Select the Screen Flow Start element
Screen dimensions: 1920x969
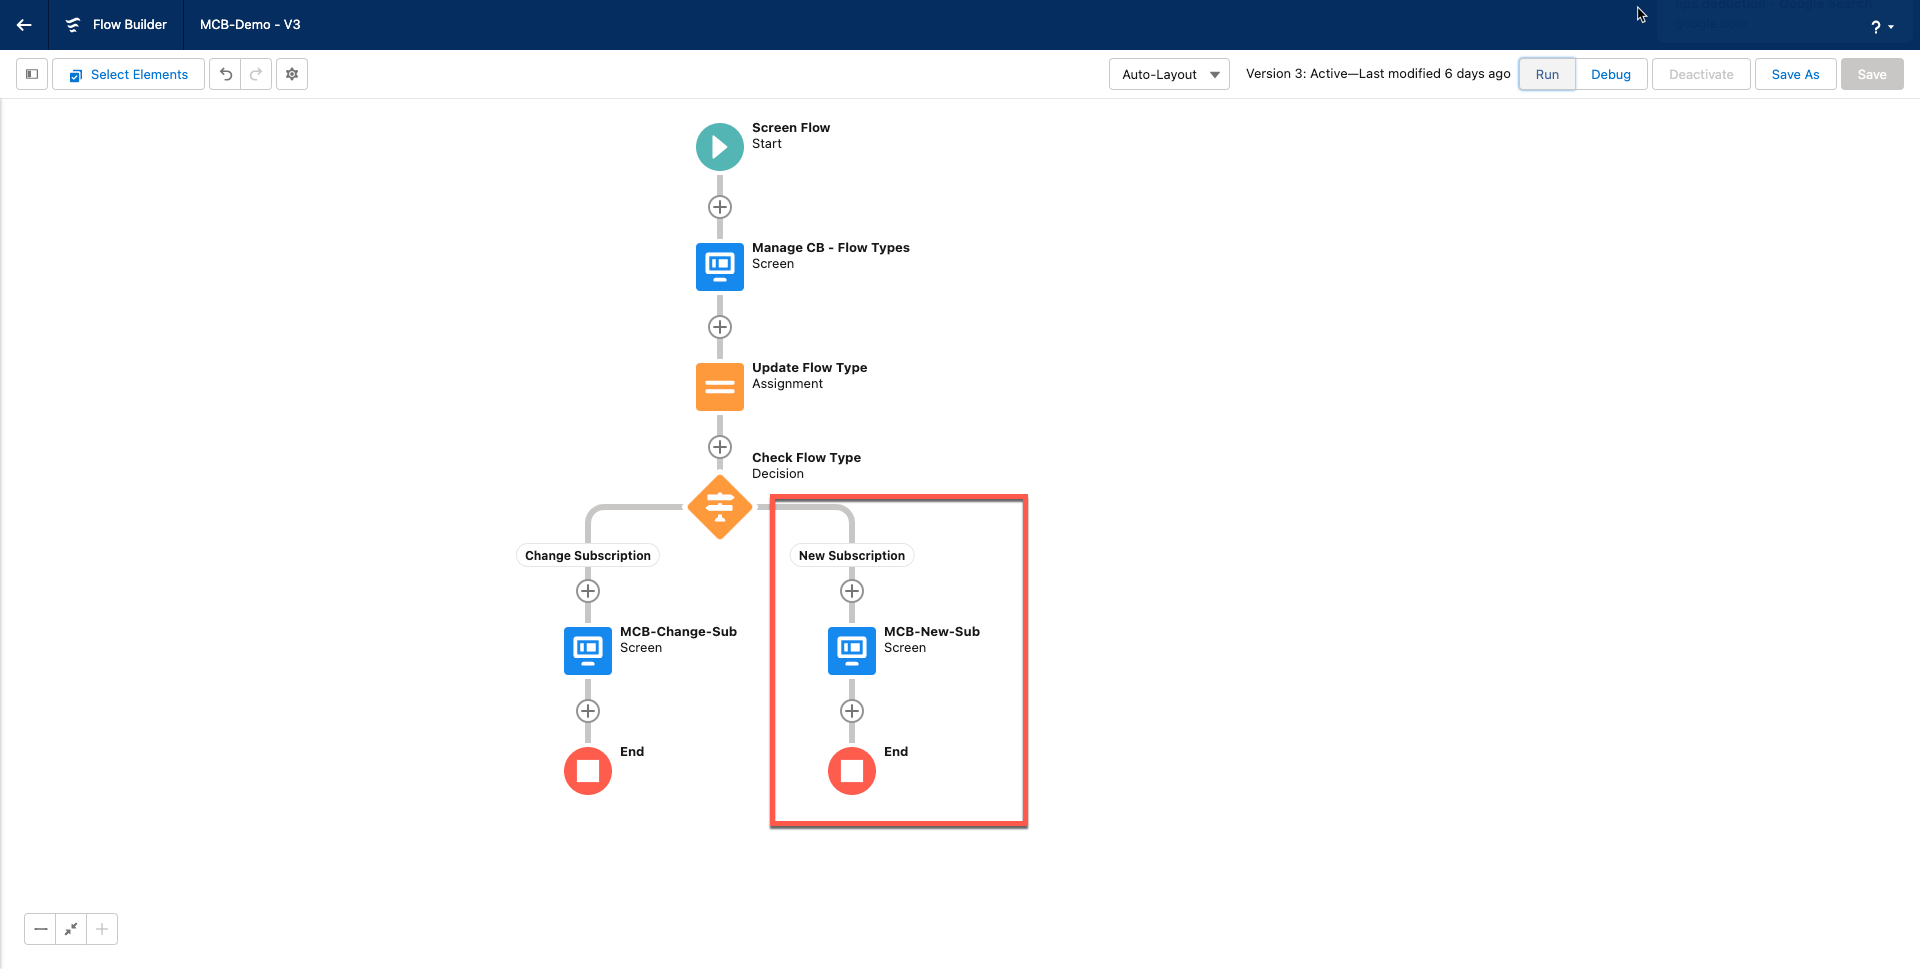pos(720,147)
